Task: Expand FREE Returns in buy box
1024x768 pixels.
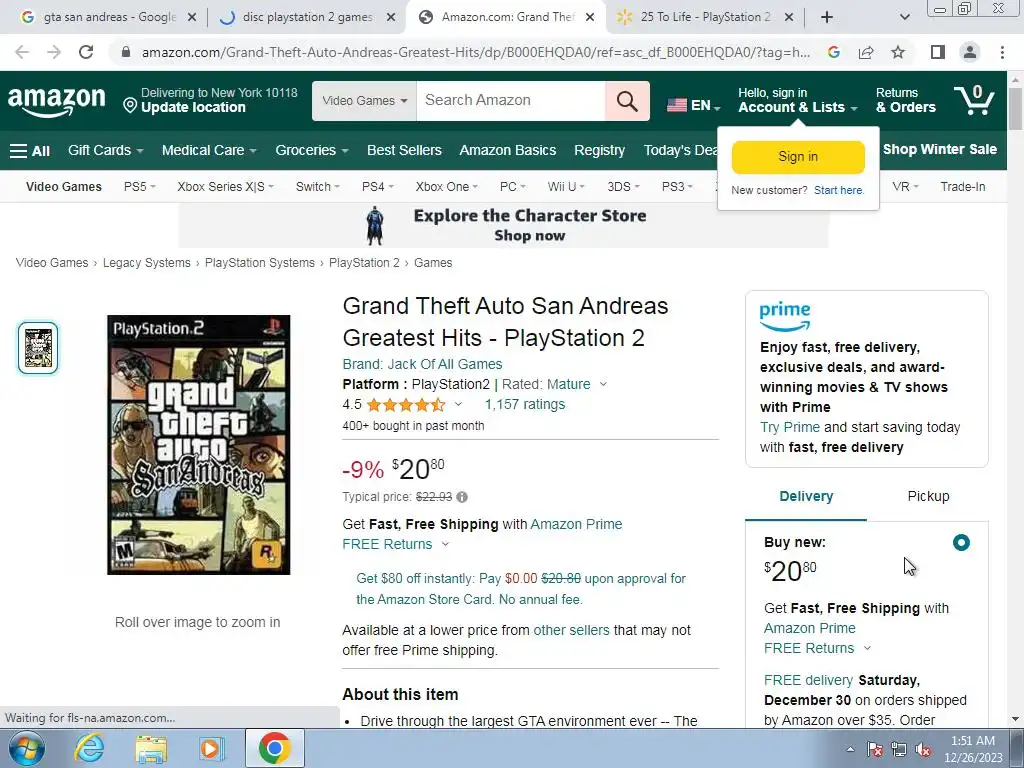Action: tap(867, 648)
